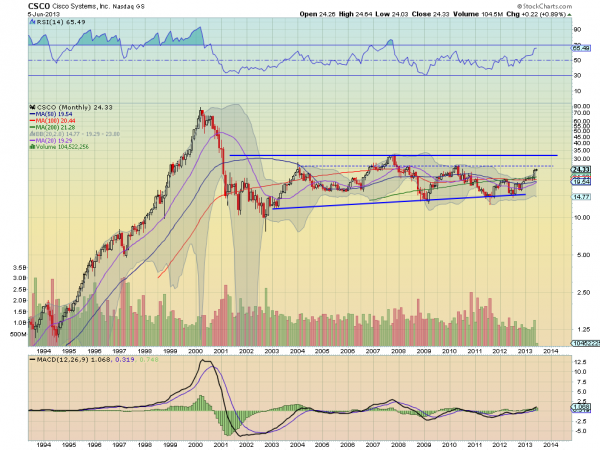Viewport: 600px width, 450px height.
Task: Click the CSCO (Monthly) 24.33 legend entry
Action: click(x=72, y=108)
